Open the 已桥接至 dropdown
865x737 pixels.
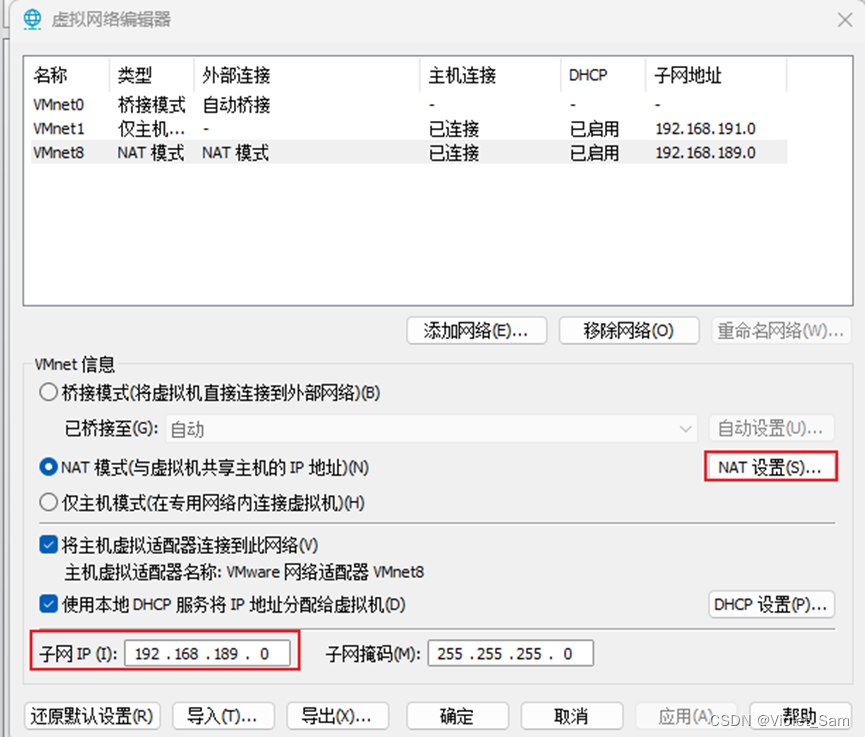point(431,429)
